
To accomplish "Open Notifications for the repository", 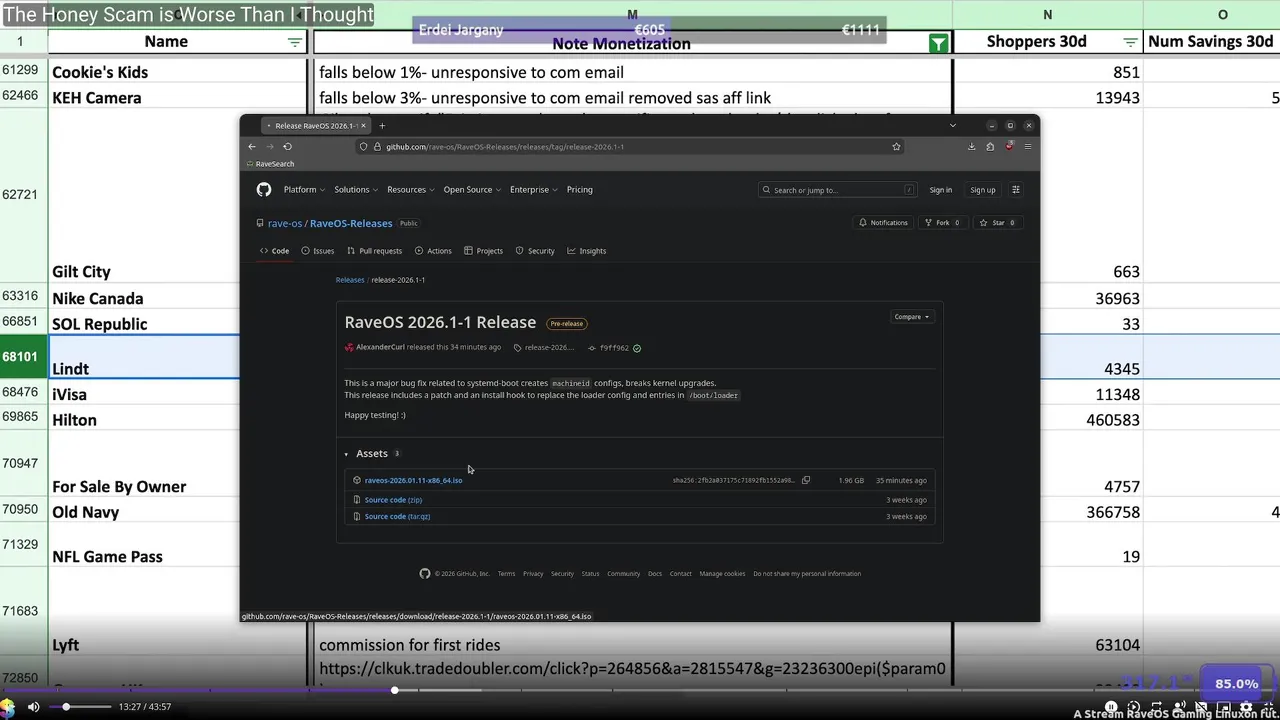I will click(884, 223).
